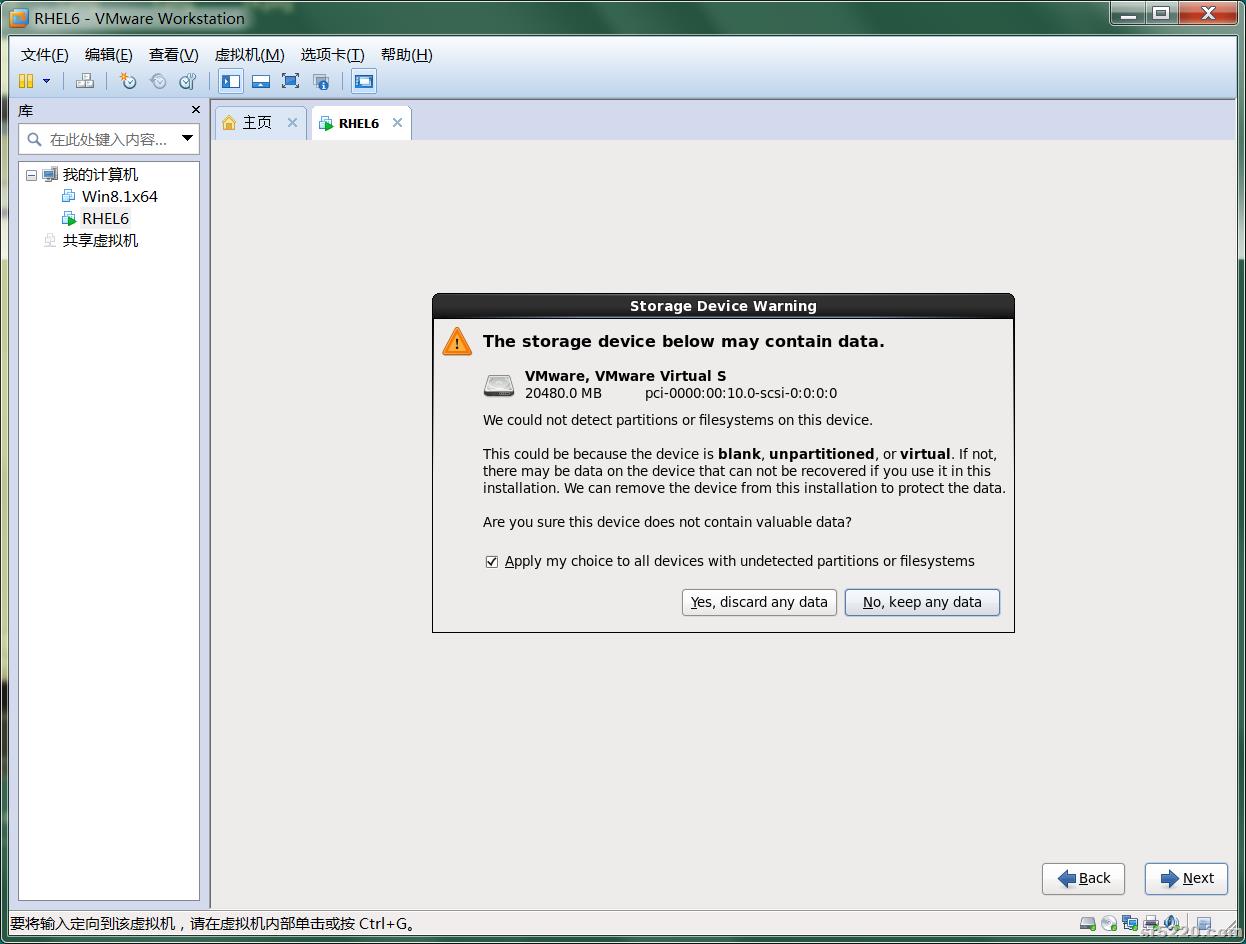The image size is (1246, 944).
Task: Collapse the 我的计算机 tree node
Action: pyautogui.click(x=31, y=175)
